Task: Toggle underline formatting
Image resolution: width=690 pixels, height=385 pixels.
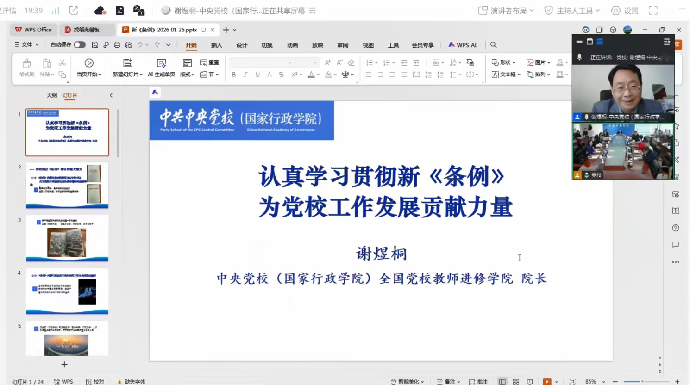Action: pos(257,75)
